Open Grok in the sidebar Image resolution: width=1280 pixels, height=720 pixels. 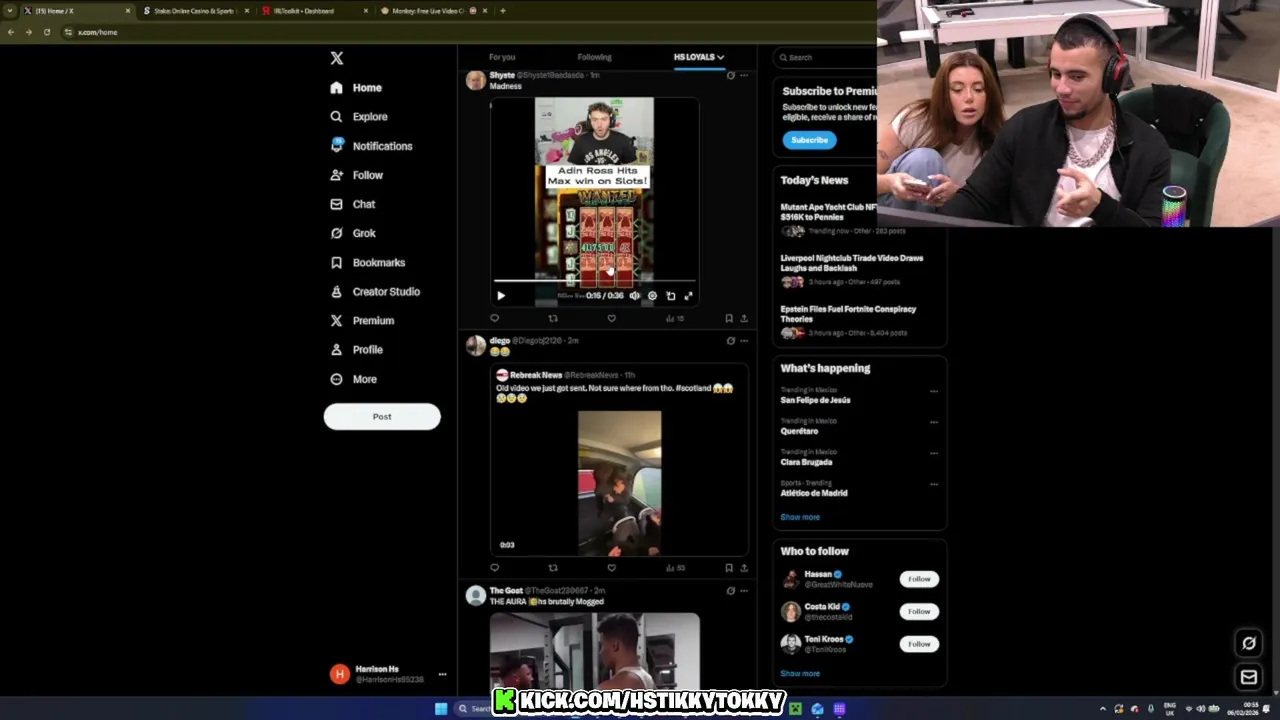(x=353, y=233)
